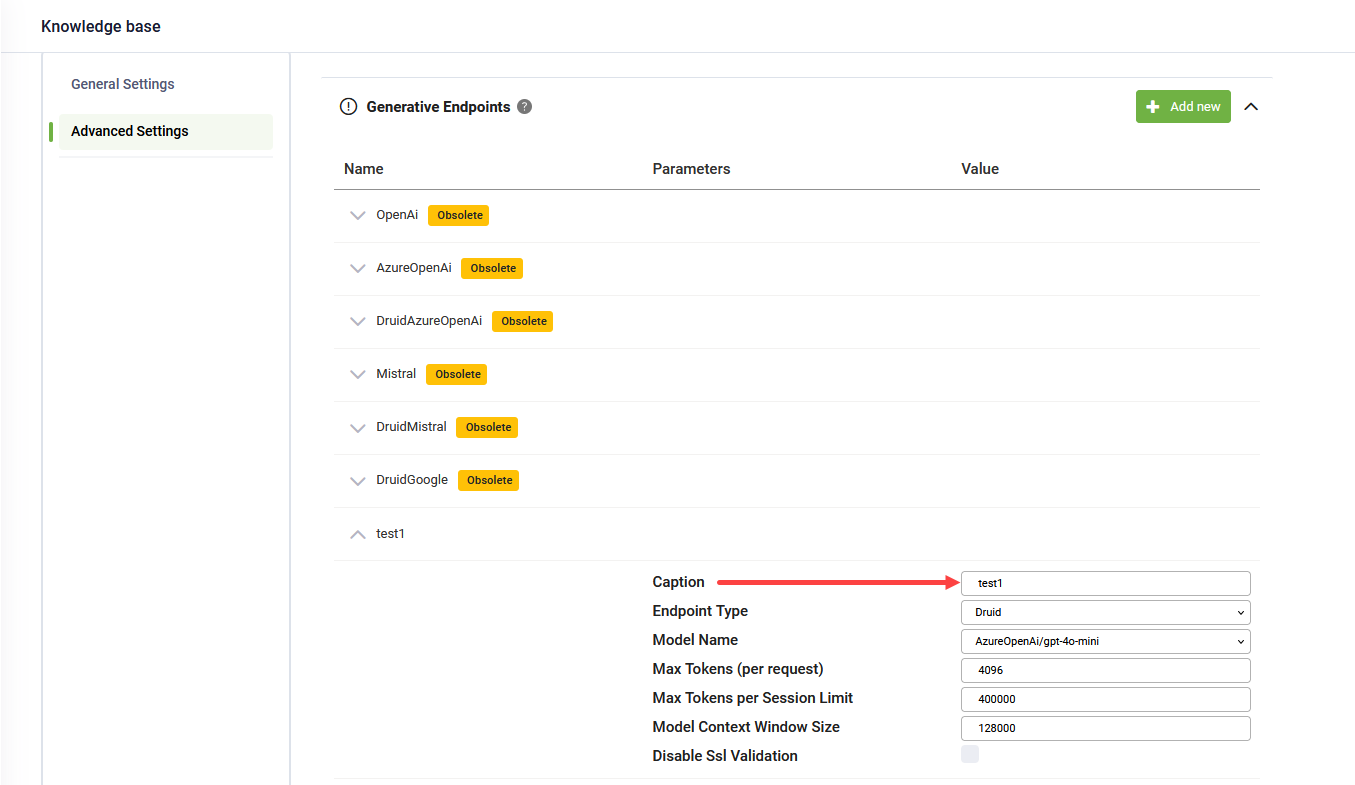Click the Max Tokens per Session Limit field
Screen dimensions: 1355x785
point(1106,699)
